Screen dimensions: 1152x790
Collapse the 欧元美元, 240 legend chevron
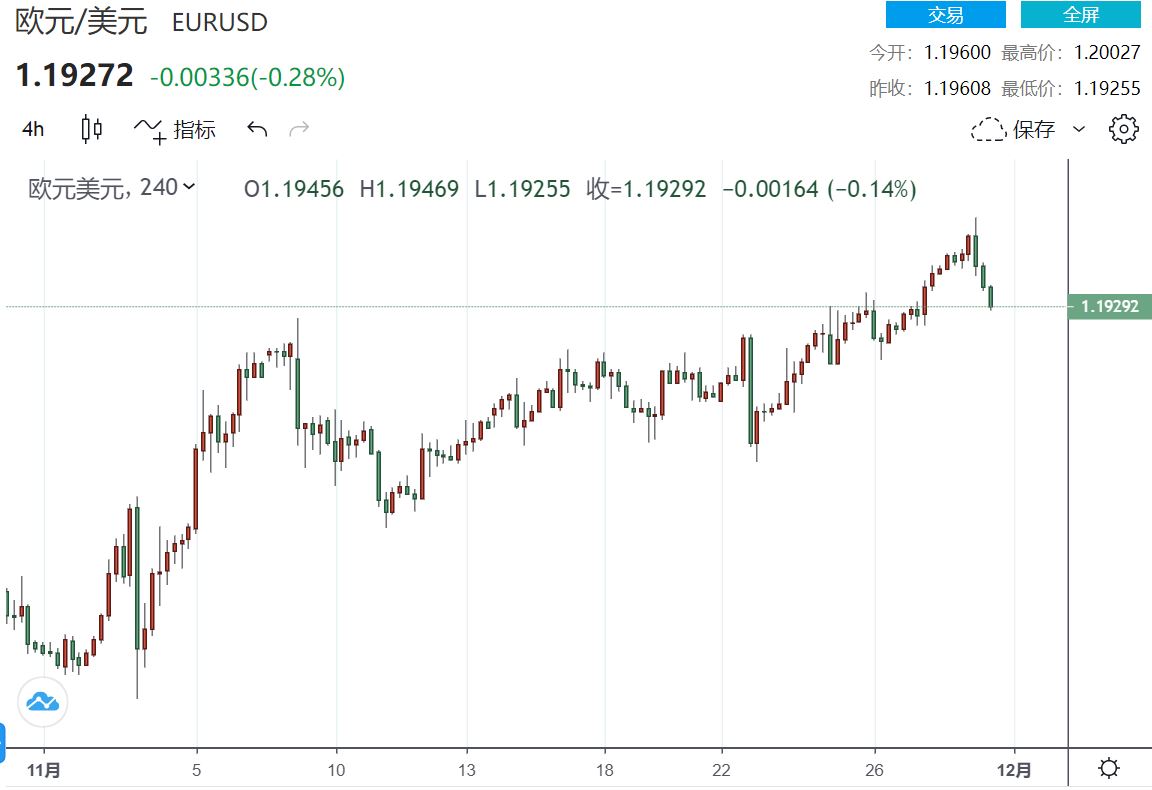190,186
